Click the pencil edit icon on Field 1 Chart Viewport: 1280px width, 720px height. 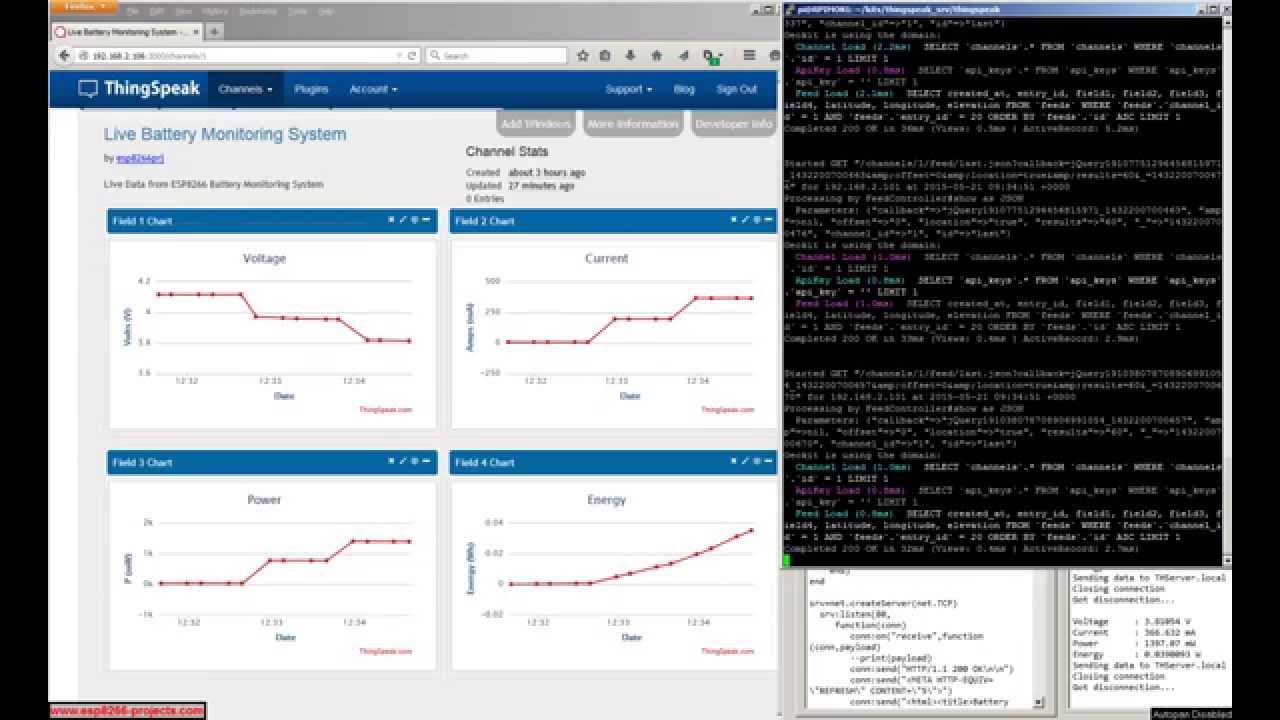point(402,220)
